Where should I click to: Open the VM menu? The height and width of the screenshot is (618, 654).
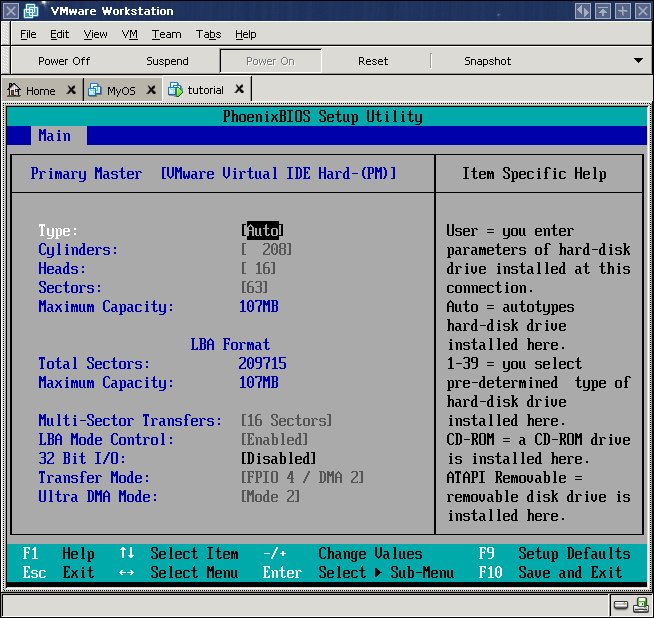[130, 34]
